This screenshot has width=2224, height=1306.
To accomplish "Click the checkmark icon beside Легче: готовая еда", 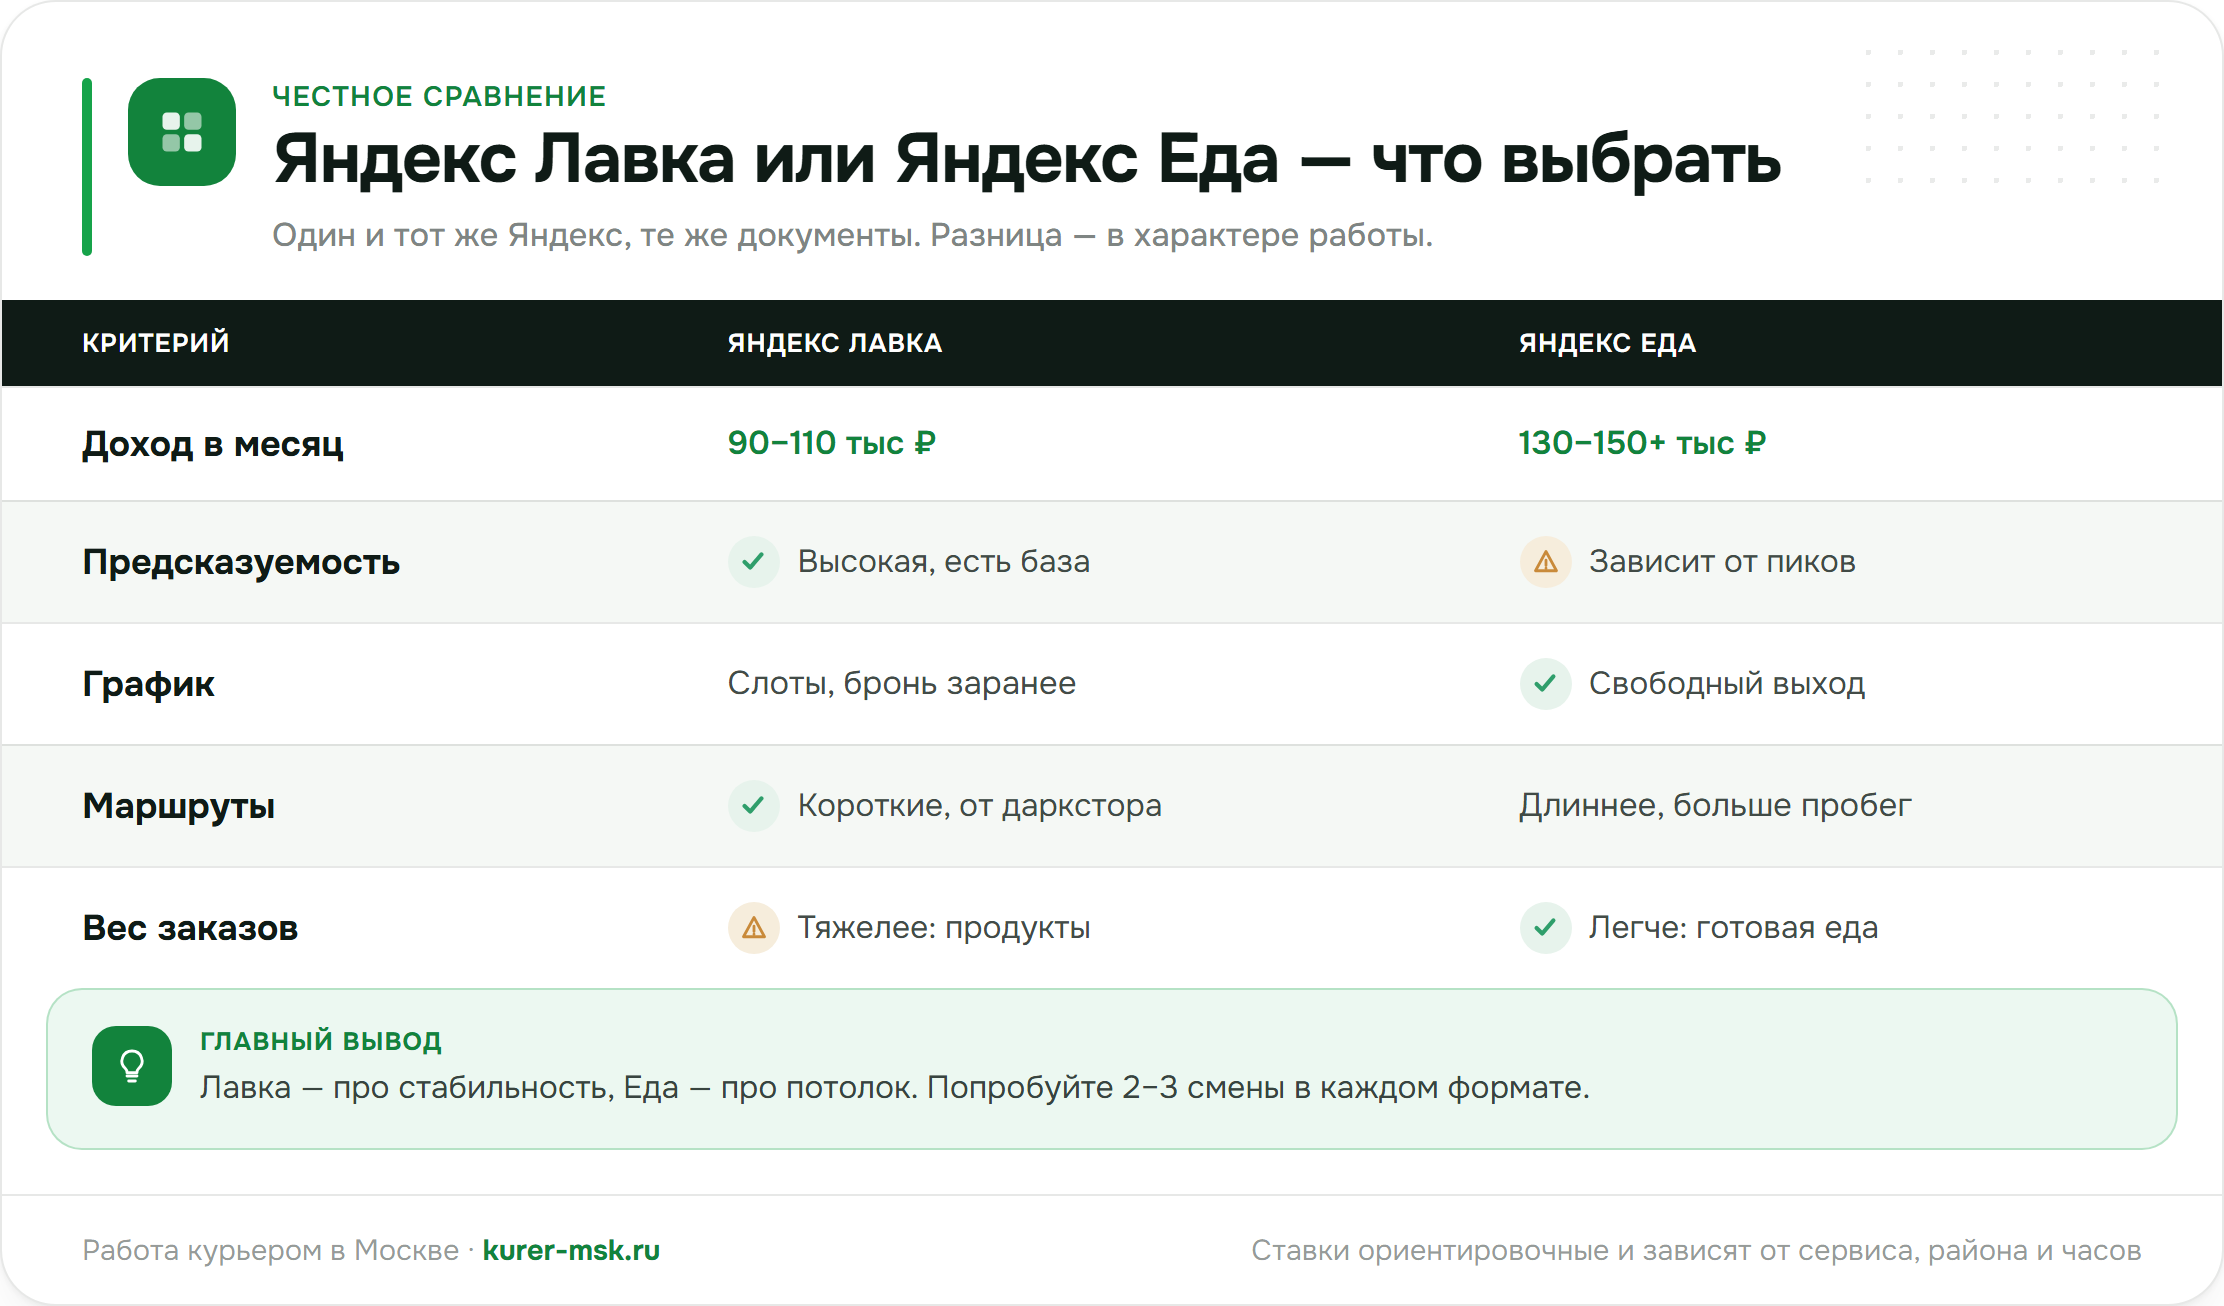I will click(x=1546, y=927).
